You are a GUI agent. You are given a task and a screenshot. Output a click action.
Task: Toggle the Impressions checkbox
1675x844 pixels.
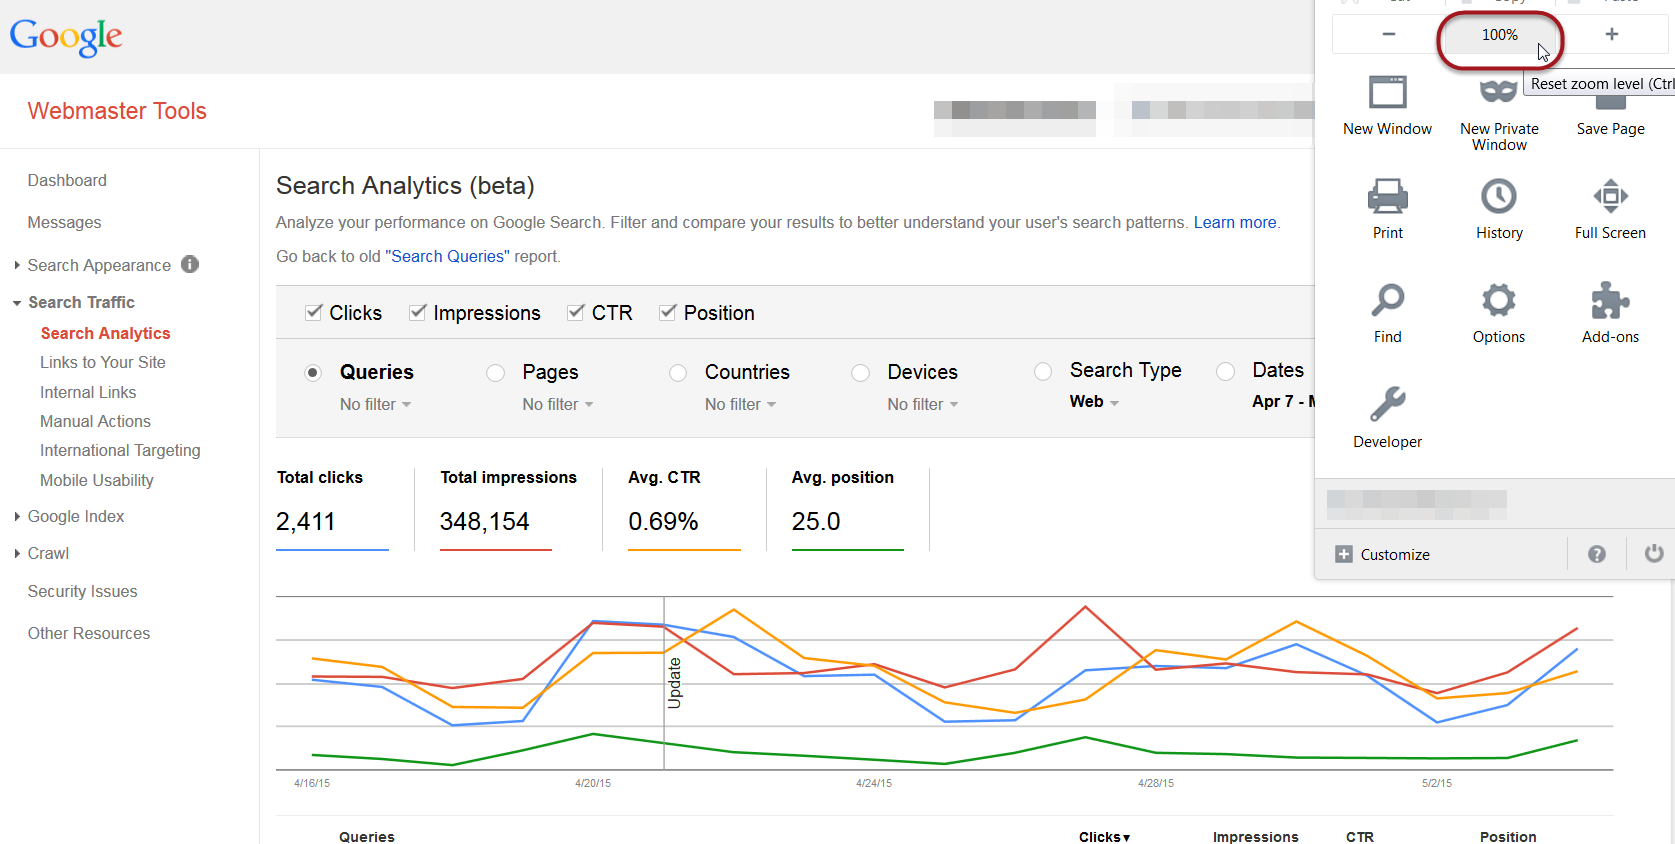[418, 313]
